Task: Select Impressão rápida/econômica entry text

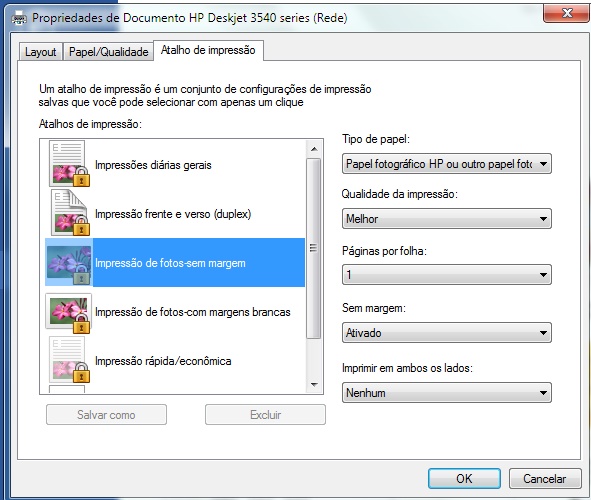Action: click(x=163, y=361)
